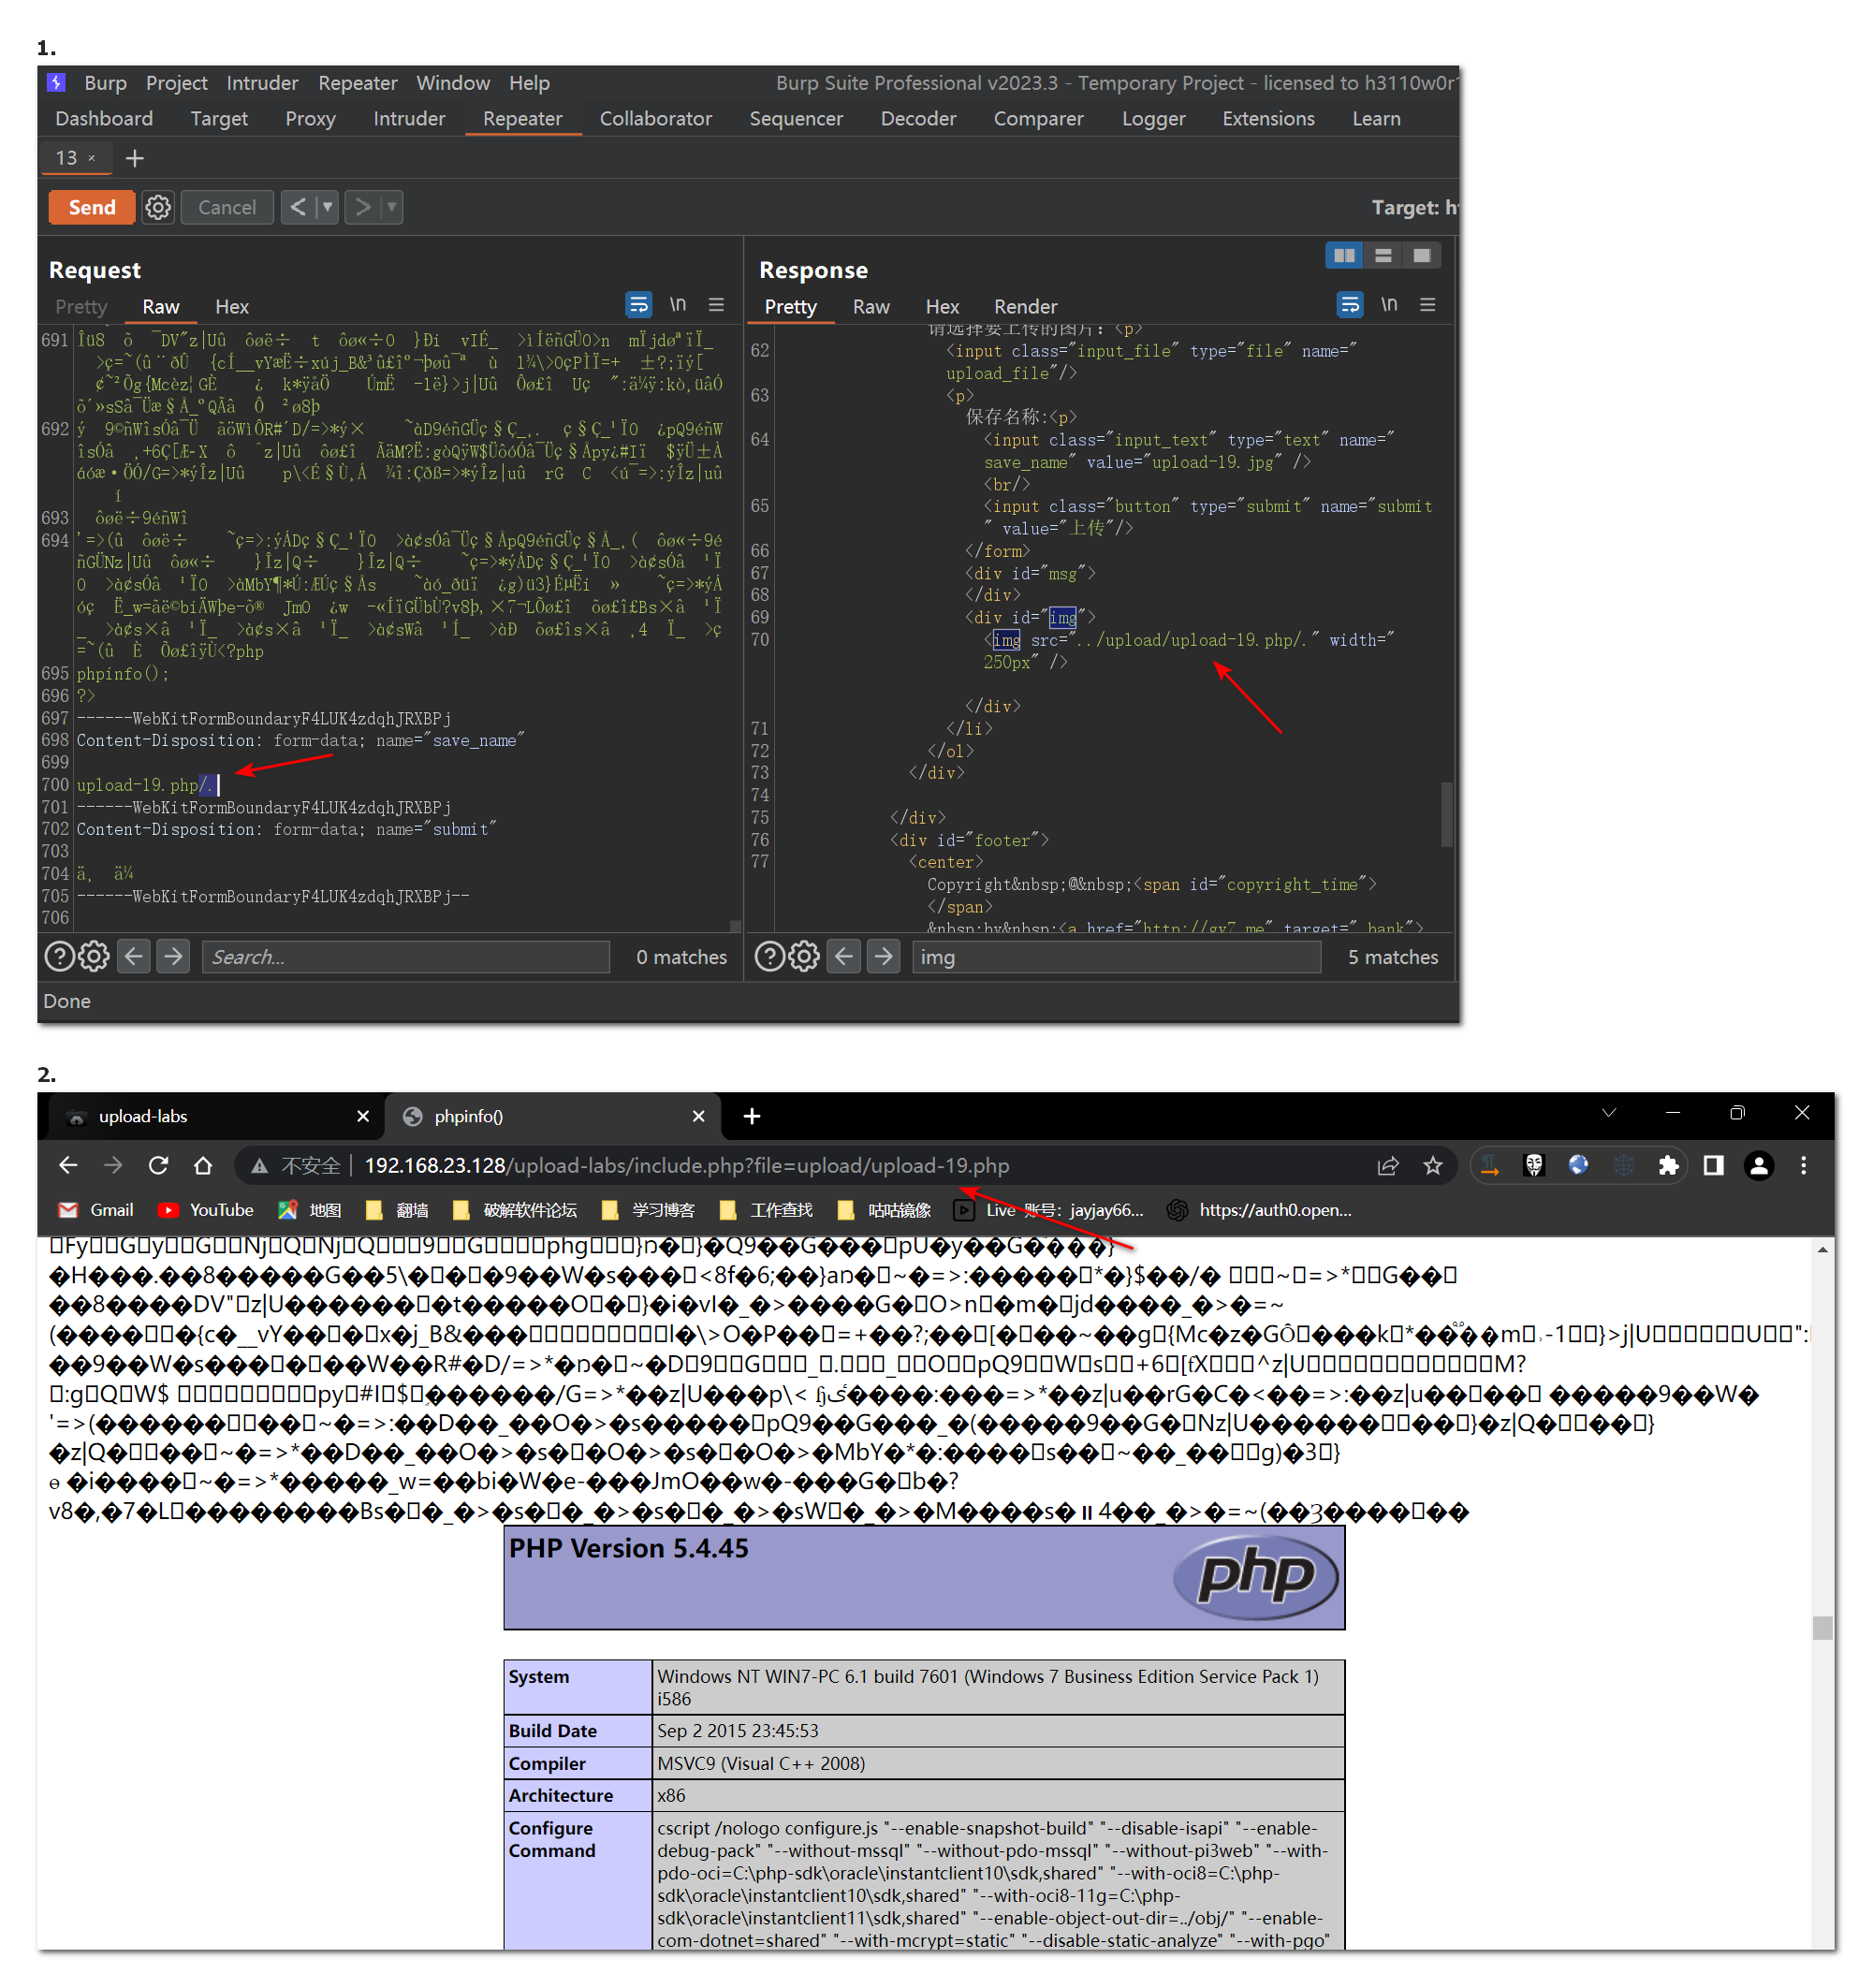Image resolution: width=1873 pixels, height=1988 pixels.
Task: Toggle word wrap in Request panel
Action: pos(638,304)
